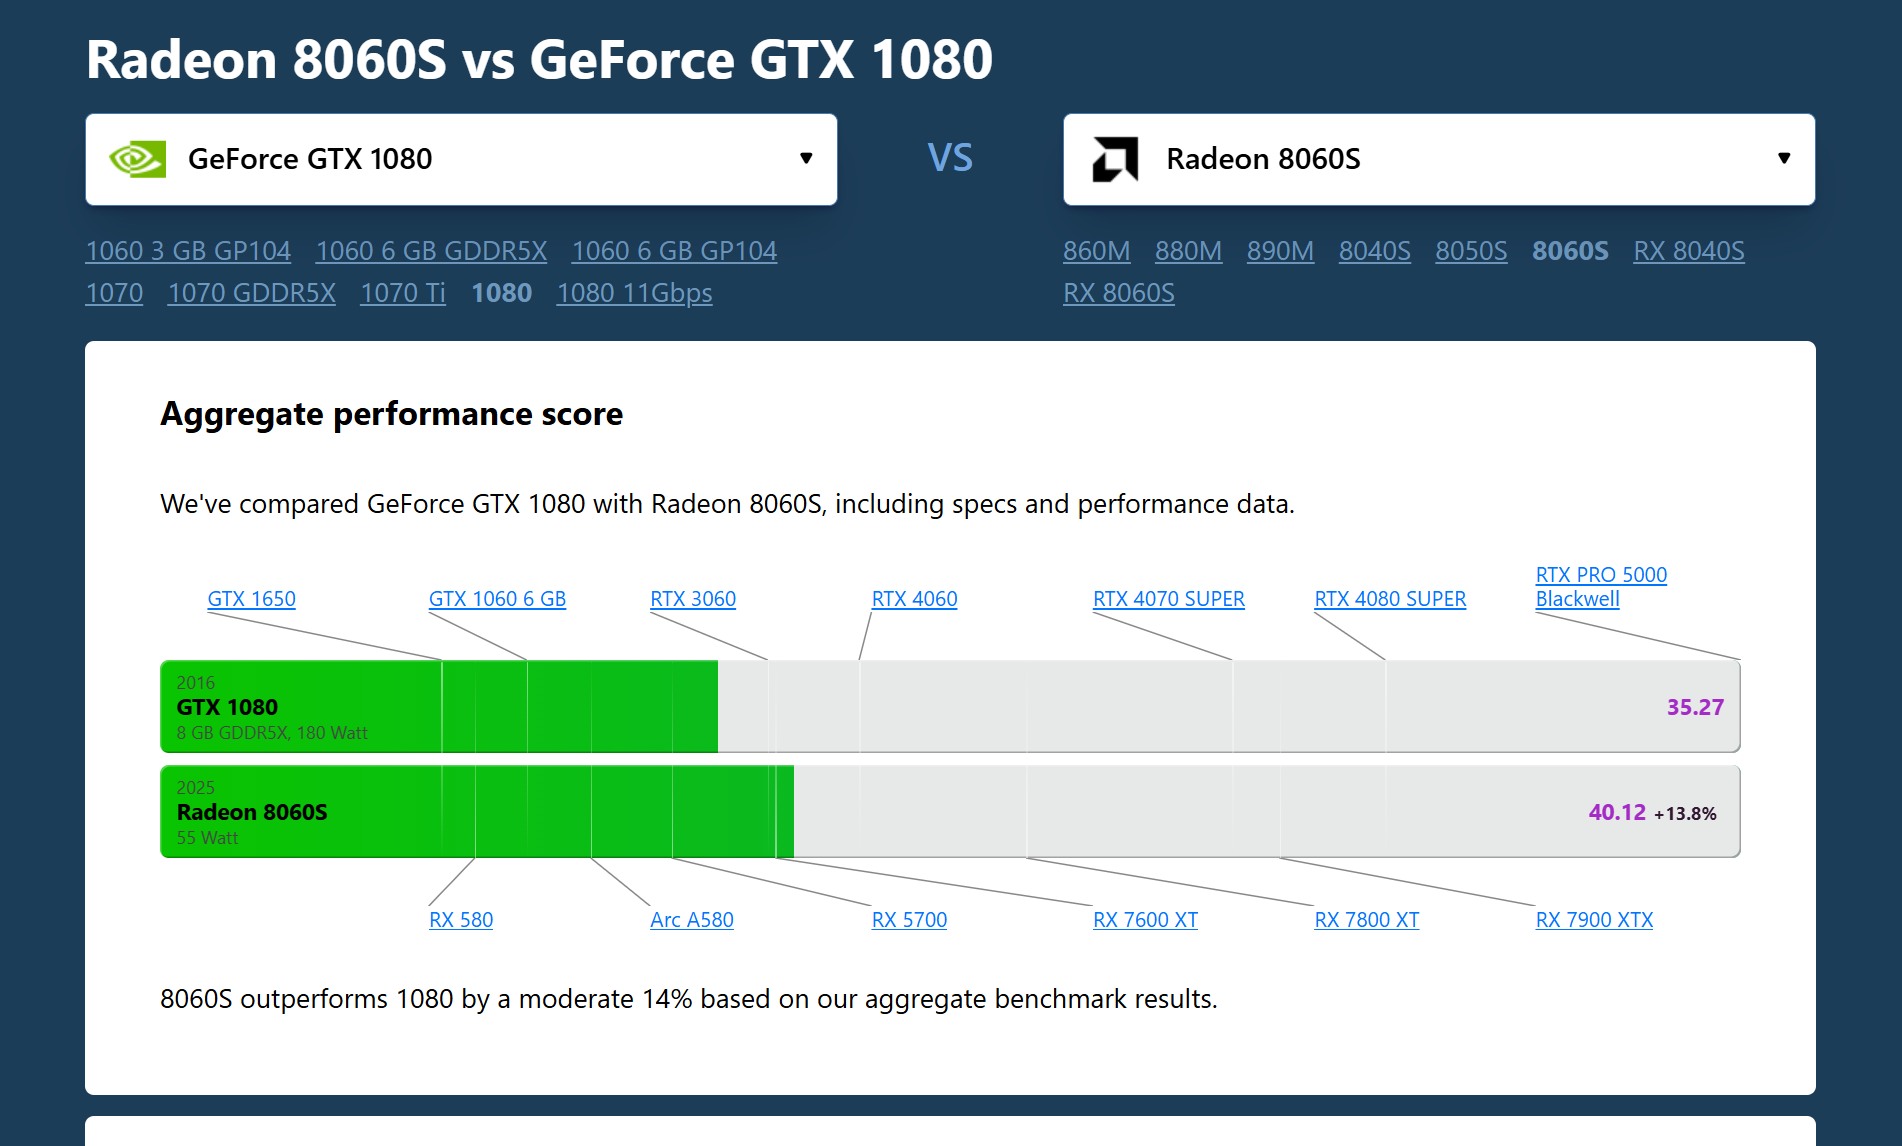Open the GTX 1650 reference link
Viewport: 1902px width, 1146px height.
(251, 599)
